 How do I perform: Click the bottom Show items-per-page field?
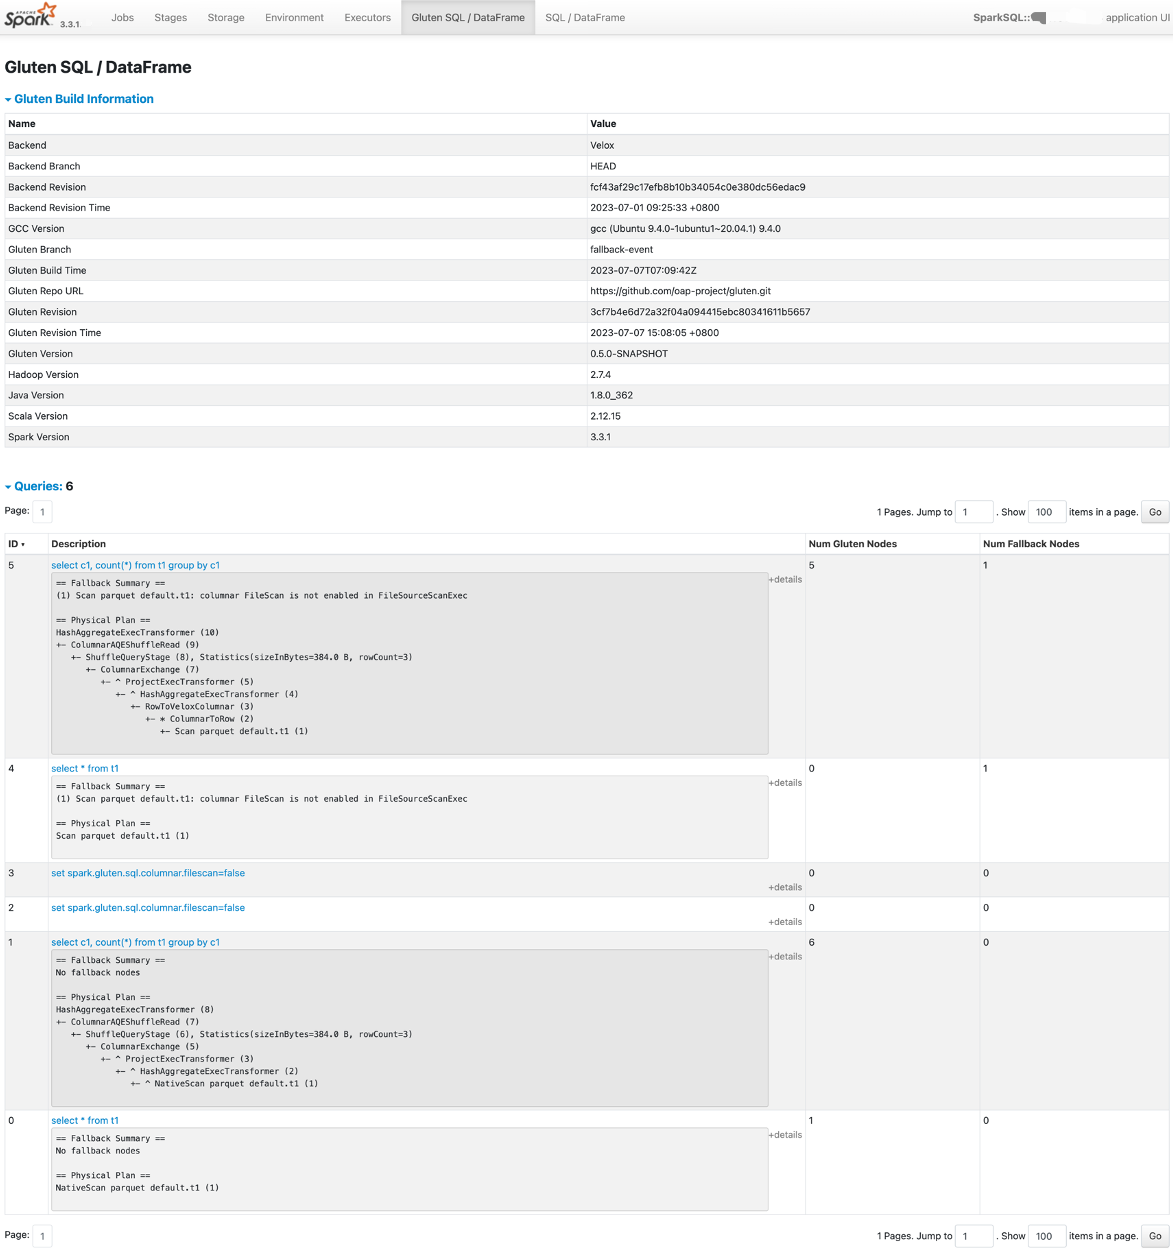tap(1046, 1236)
